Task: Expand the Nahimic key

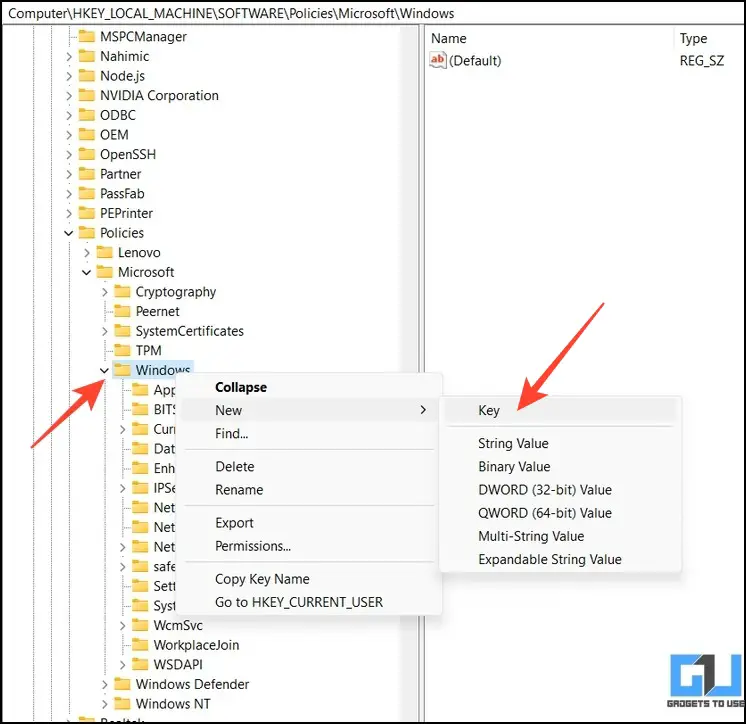Action: [69, 57]
